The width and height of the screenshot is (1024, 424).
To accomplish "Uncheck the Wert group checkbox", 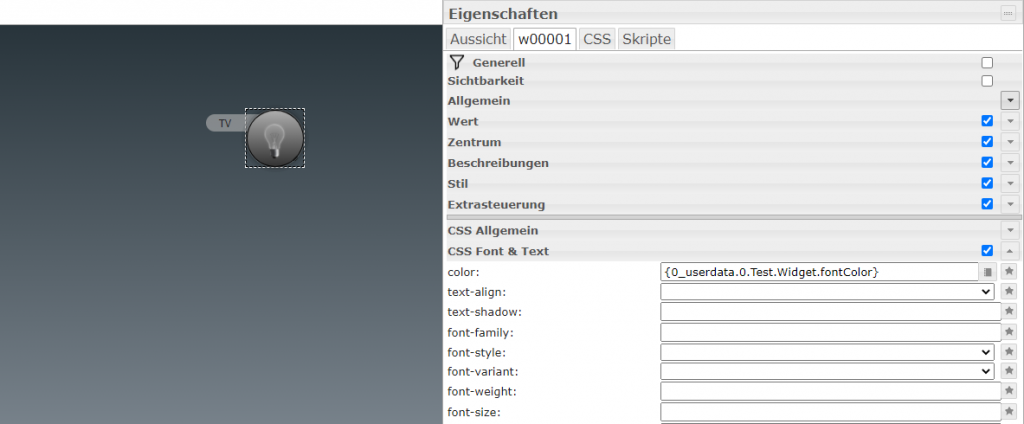I will 987,121.
